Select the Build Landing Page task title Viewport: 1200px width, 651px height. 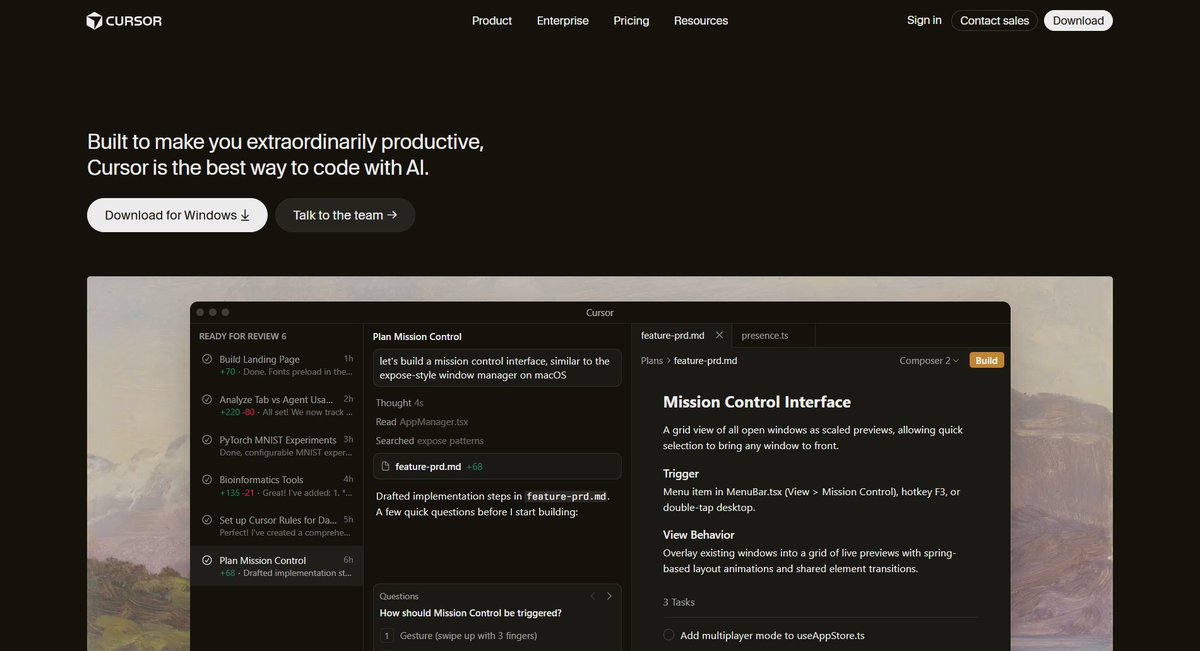pyautogui.click(x=259, y=359)
